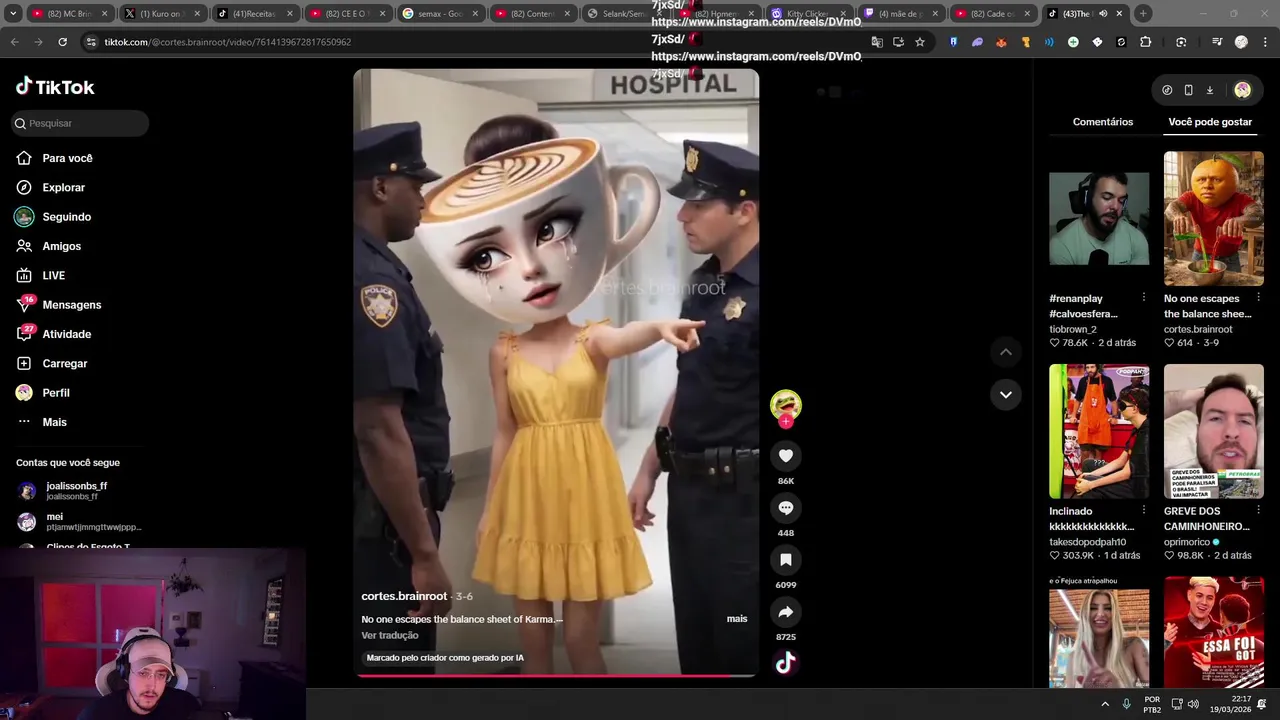Click the address bar URL

tap(227, 42)
